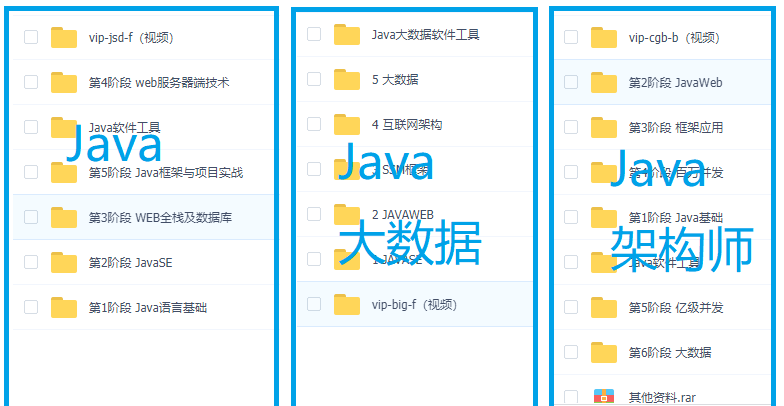
Task: Tick the checkbox for 5 大数据
Action: pos(314,79)
